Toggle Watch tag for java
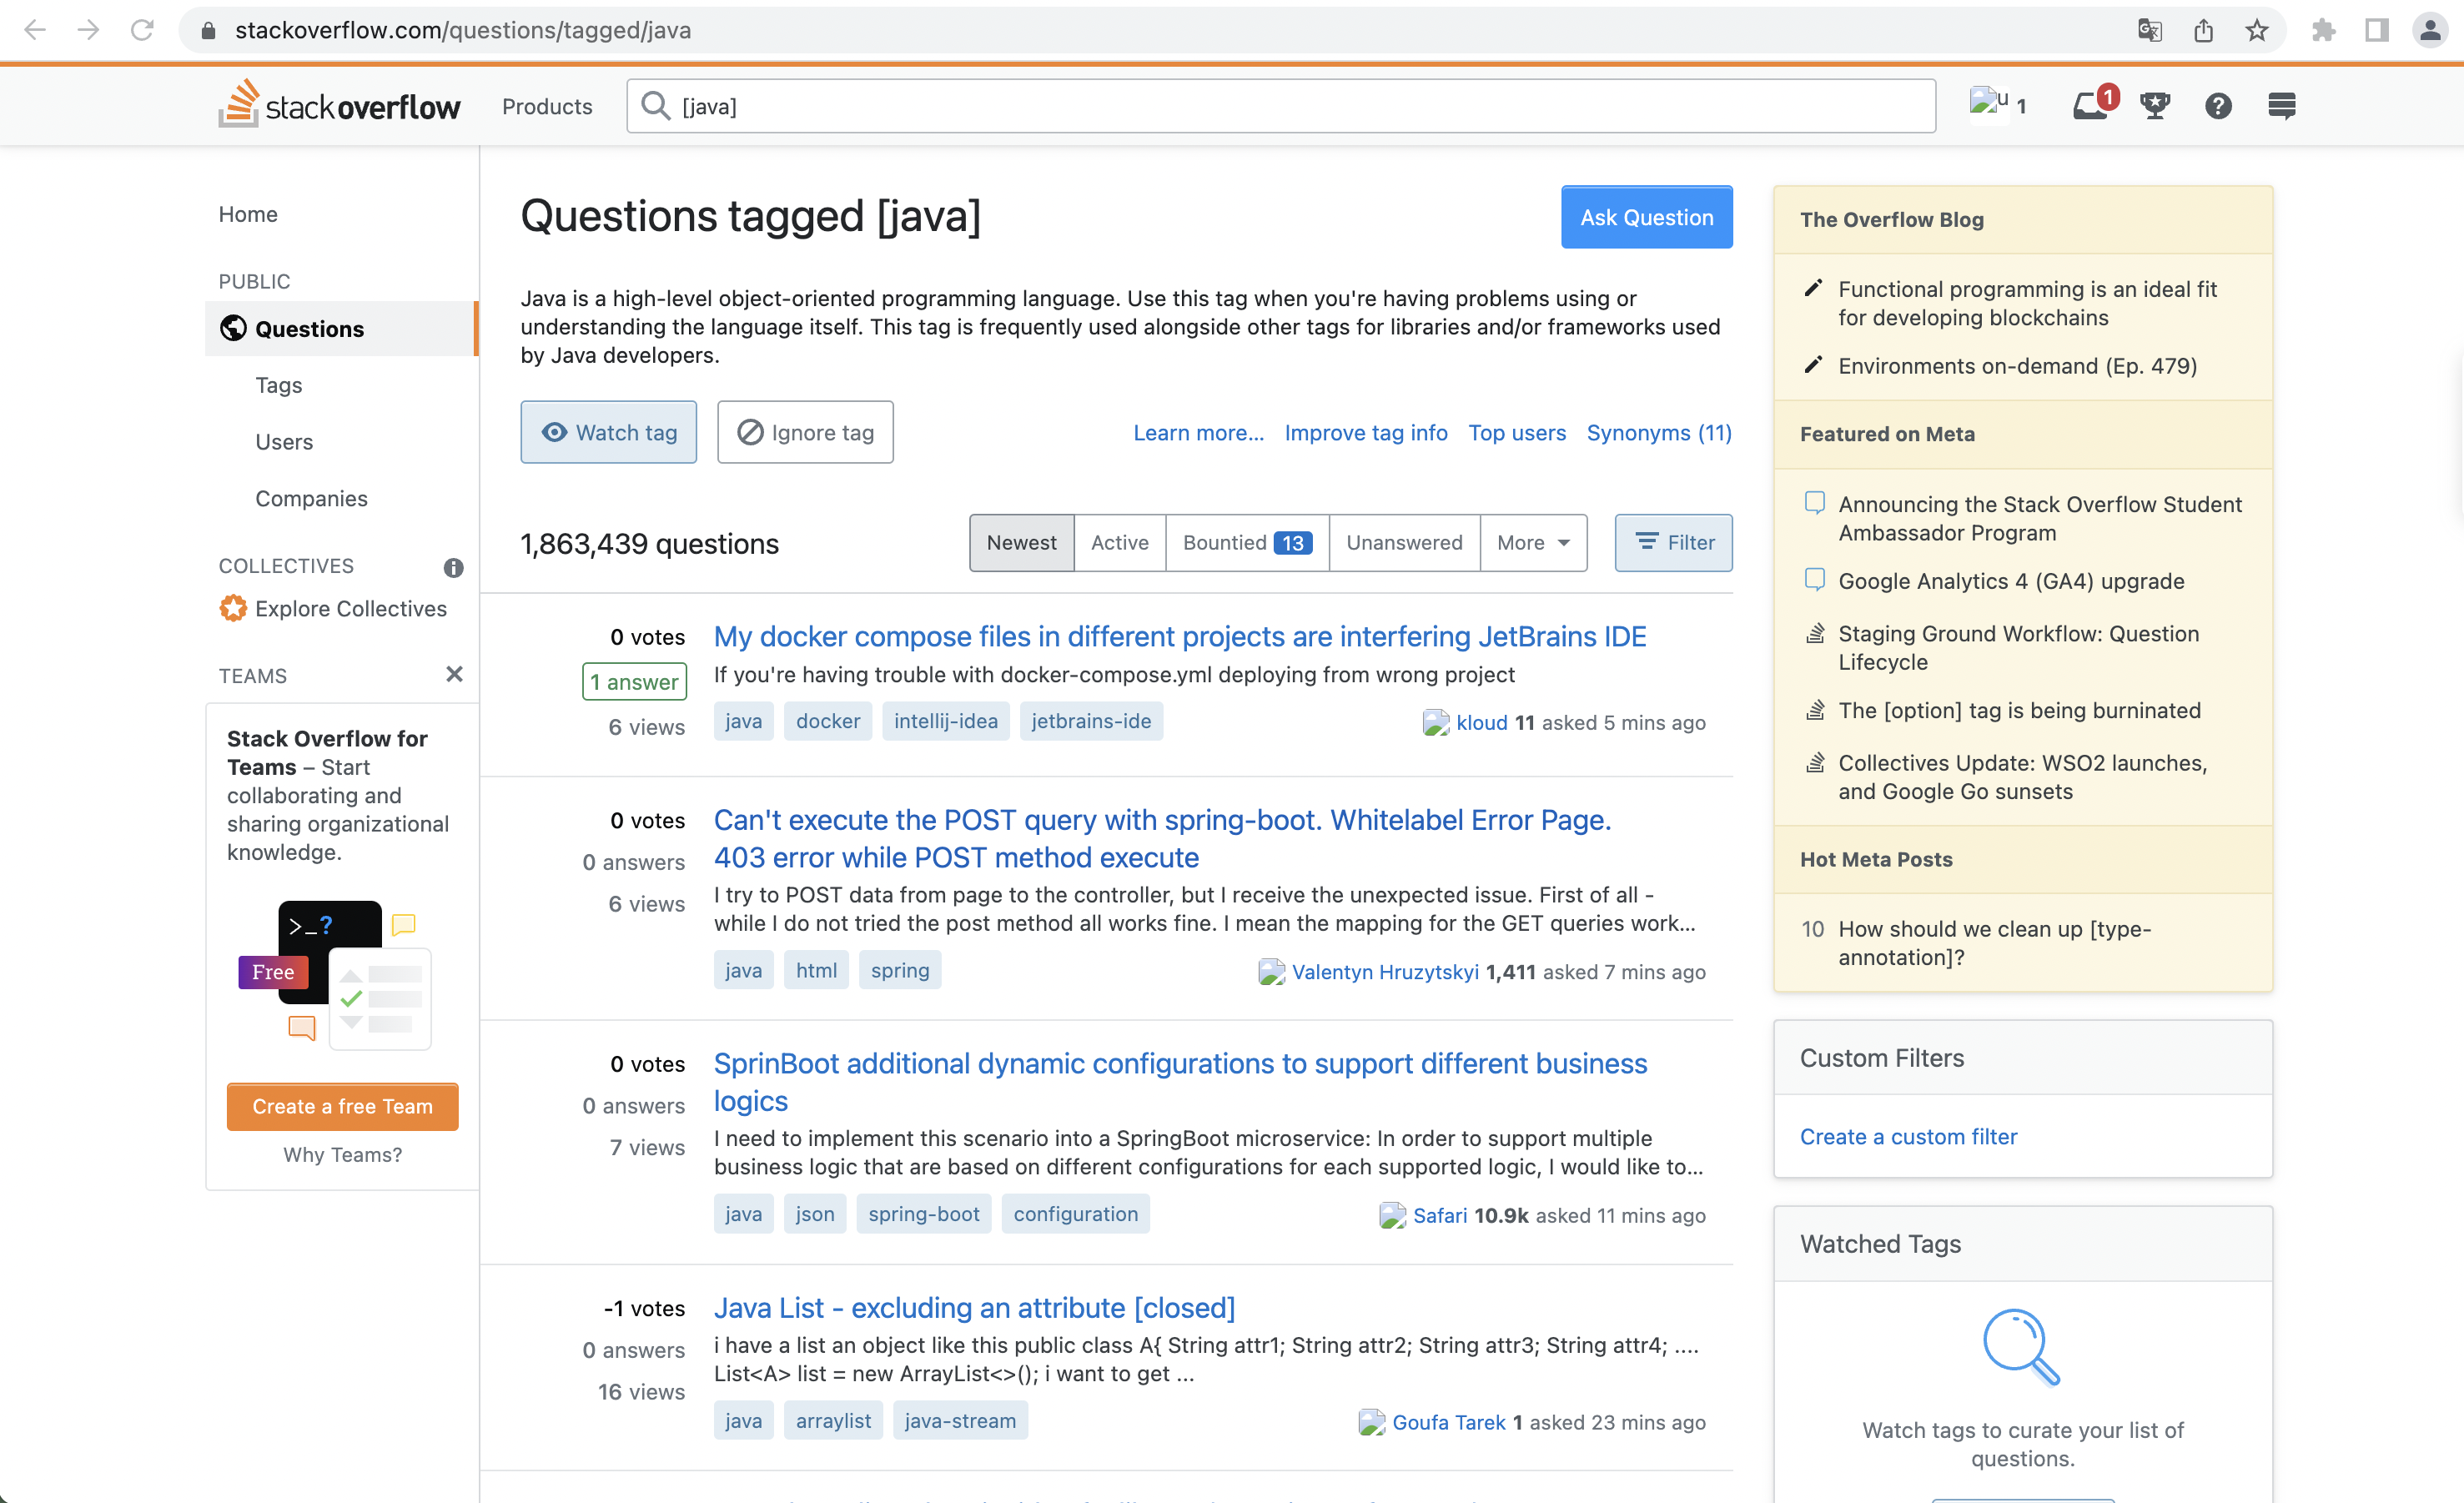Screen dimensions: 2464x1503 pos(608,432)
